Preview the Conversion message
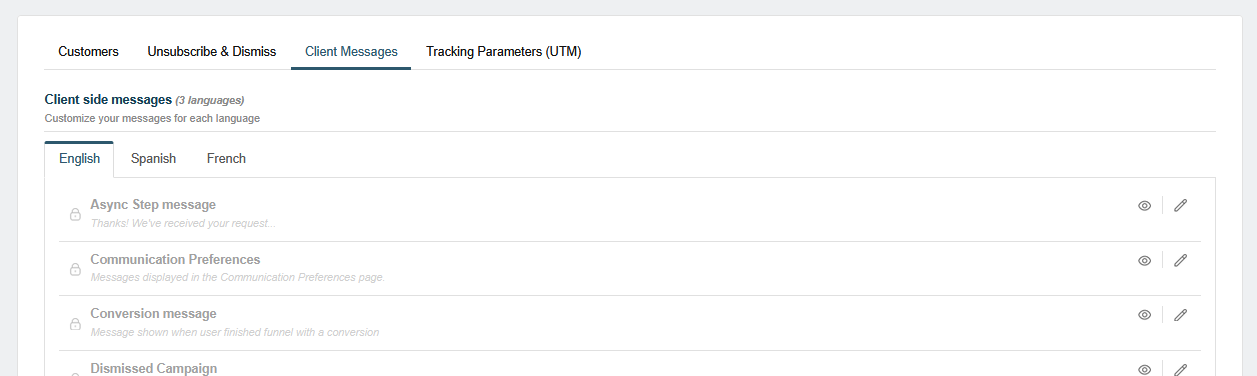 pyautogui.click(x=1144, y=314)
